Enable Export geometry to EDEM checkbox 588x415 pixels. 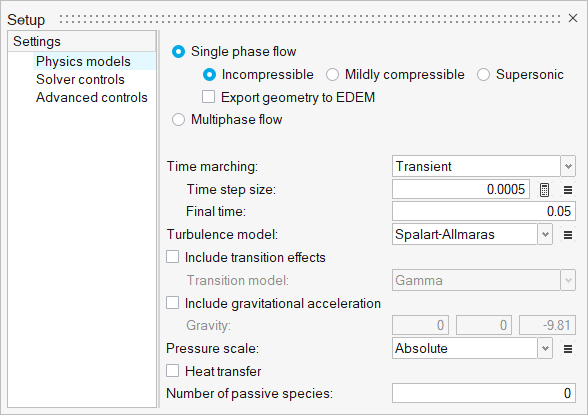208,97
